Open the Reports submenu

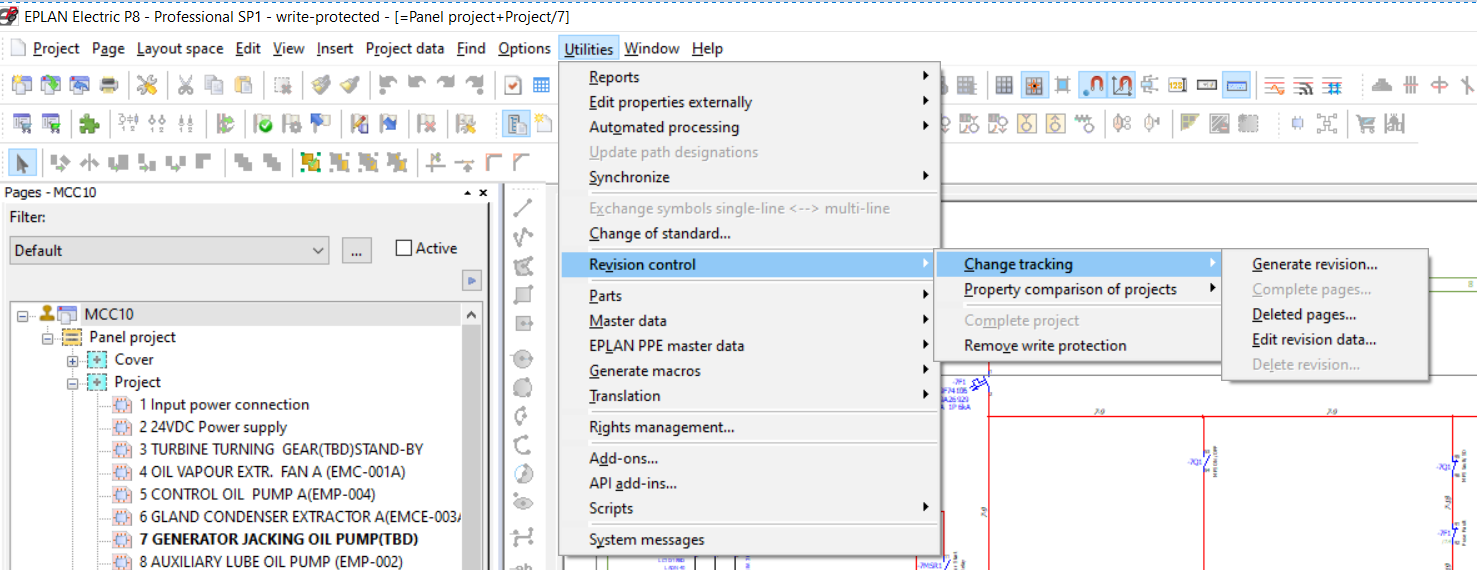(750, 77)
